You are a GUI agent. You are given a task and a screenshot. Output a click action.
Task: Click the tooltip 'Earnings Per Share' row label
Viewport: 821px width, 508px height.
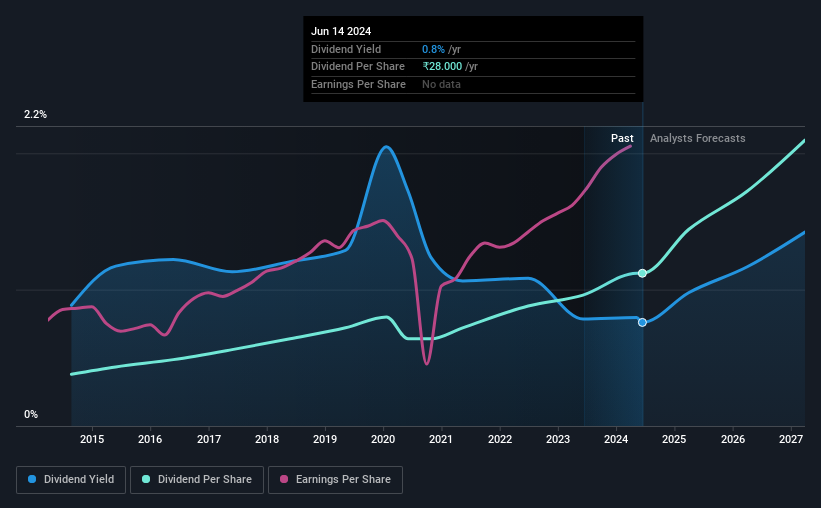[x=358, y=84]
